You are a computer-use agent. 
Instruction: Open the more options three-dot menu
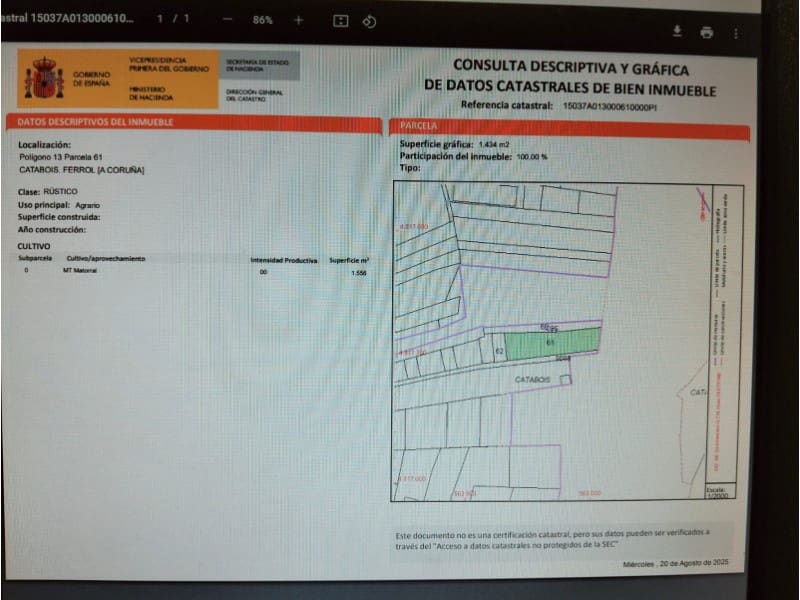coord(737,32)
